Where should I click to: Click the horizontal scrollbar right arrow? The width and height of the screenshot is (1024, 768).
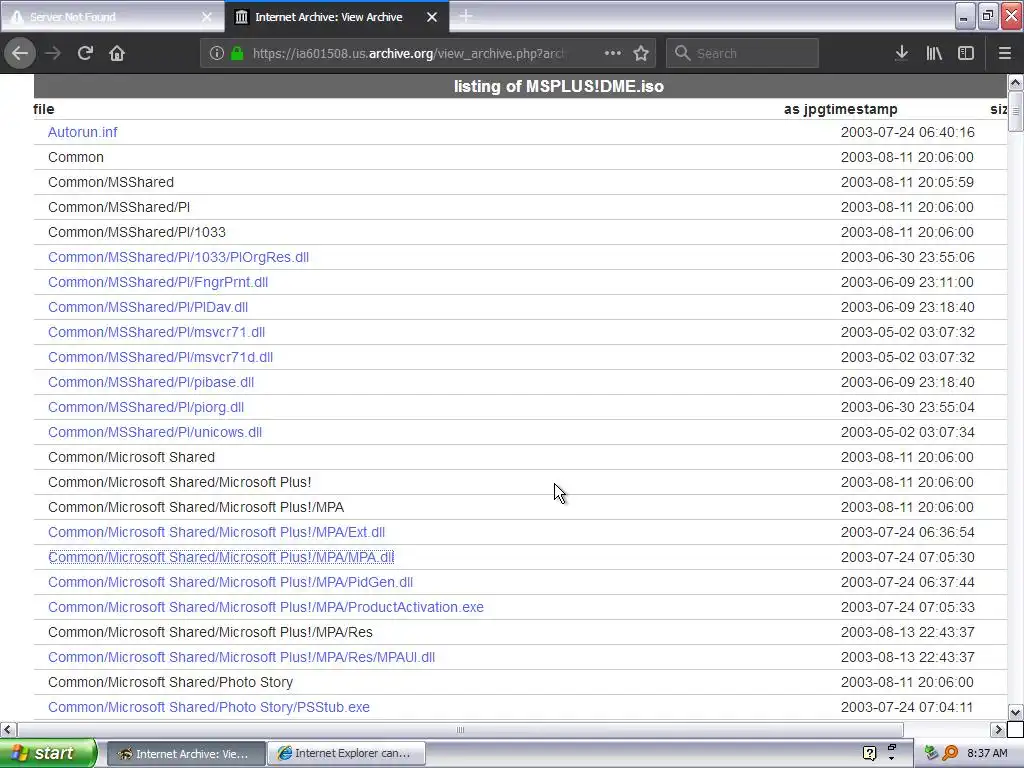coord(999,729)
